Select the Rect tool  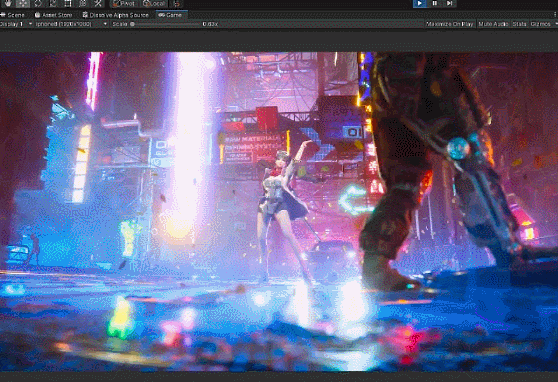(x=68, y=3)
